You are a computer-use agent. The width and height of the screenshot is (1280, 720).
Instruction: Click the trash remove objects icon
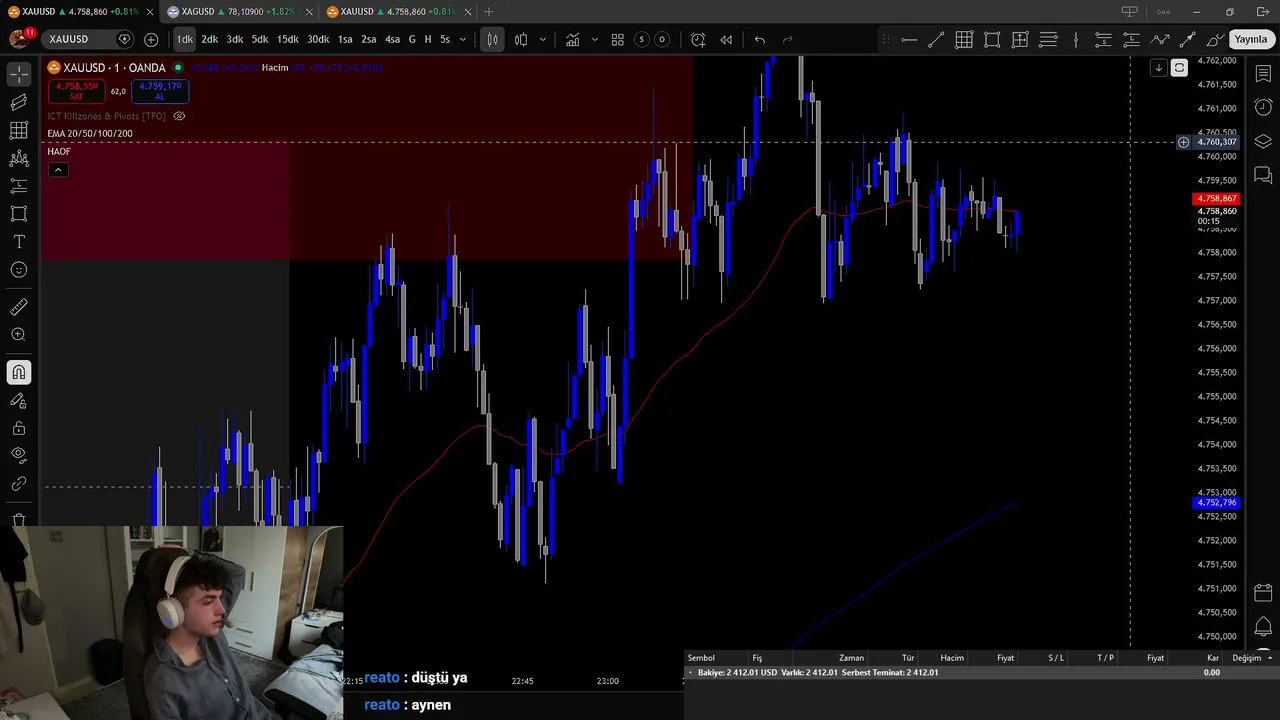pyautogui.click(x=19, y=519)
